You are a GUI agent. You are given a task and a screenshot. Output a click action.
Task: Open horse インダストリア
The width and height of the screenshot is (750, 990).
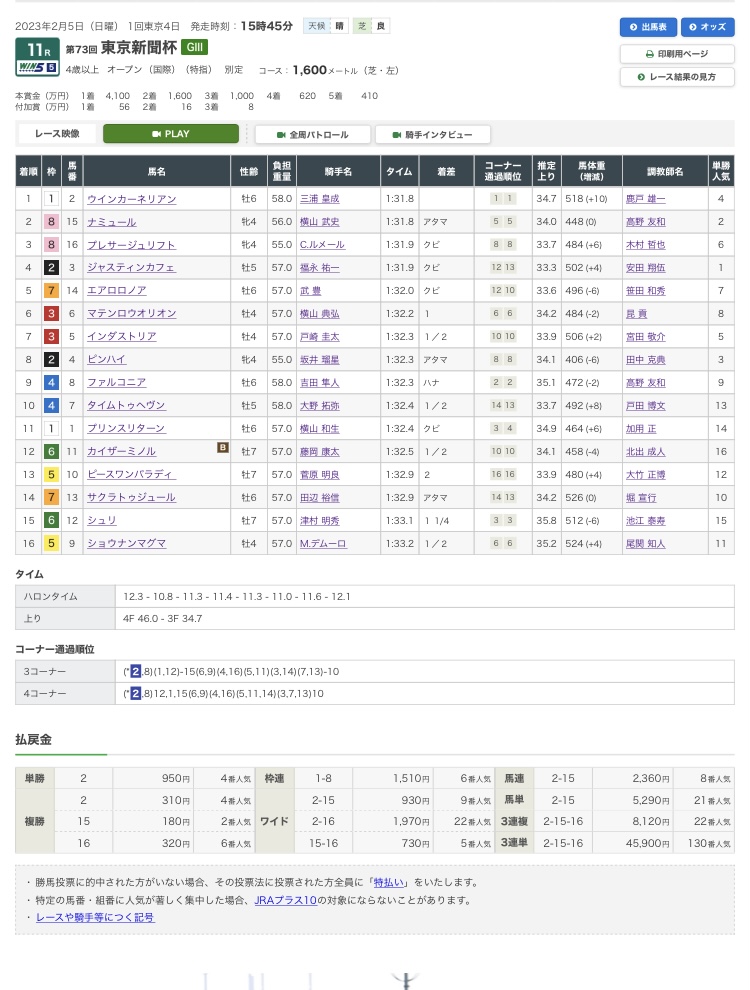[122, 337]
